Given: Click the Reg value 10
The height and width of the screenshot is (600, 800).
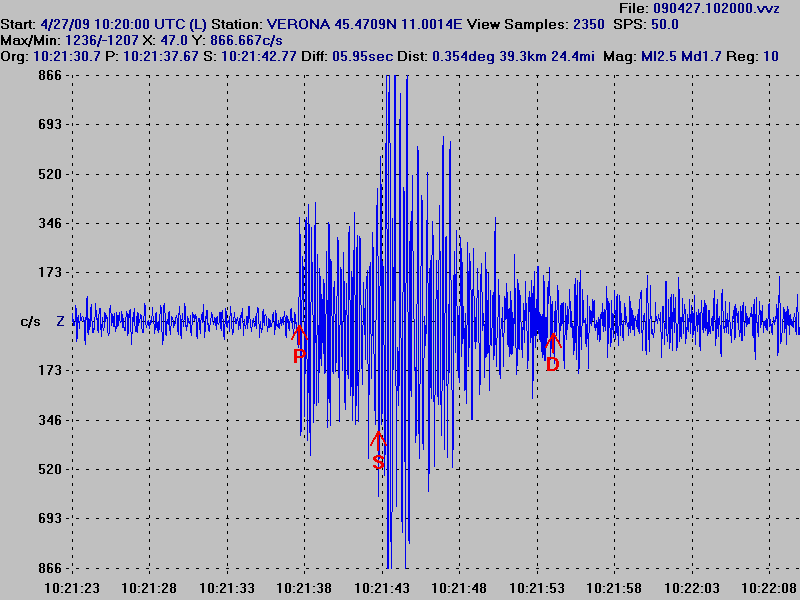Looking at the screenshot, I should 771,56.
